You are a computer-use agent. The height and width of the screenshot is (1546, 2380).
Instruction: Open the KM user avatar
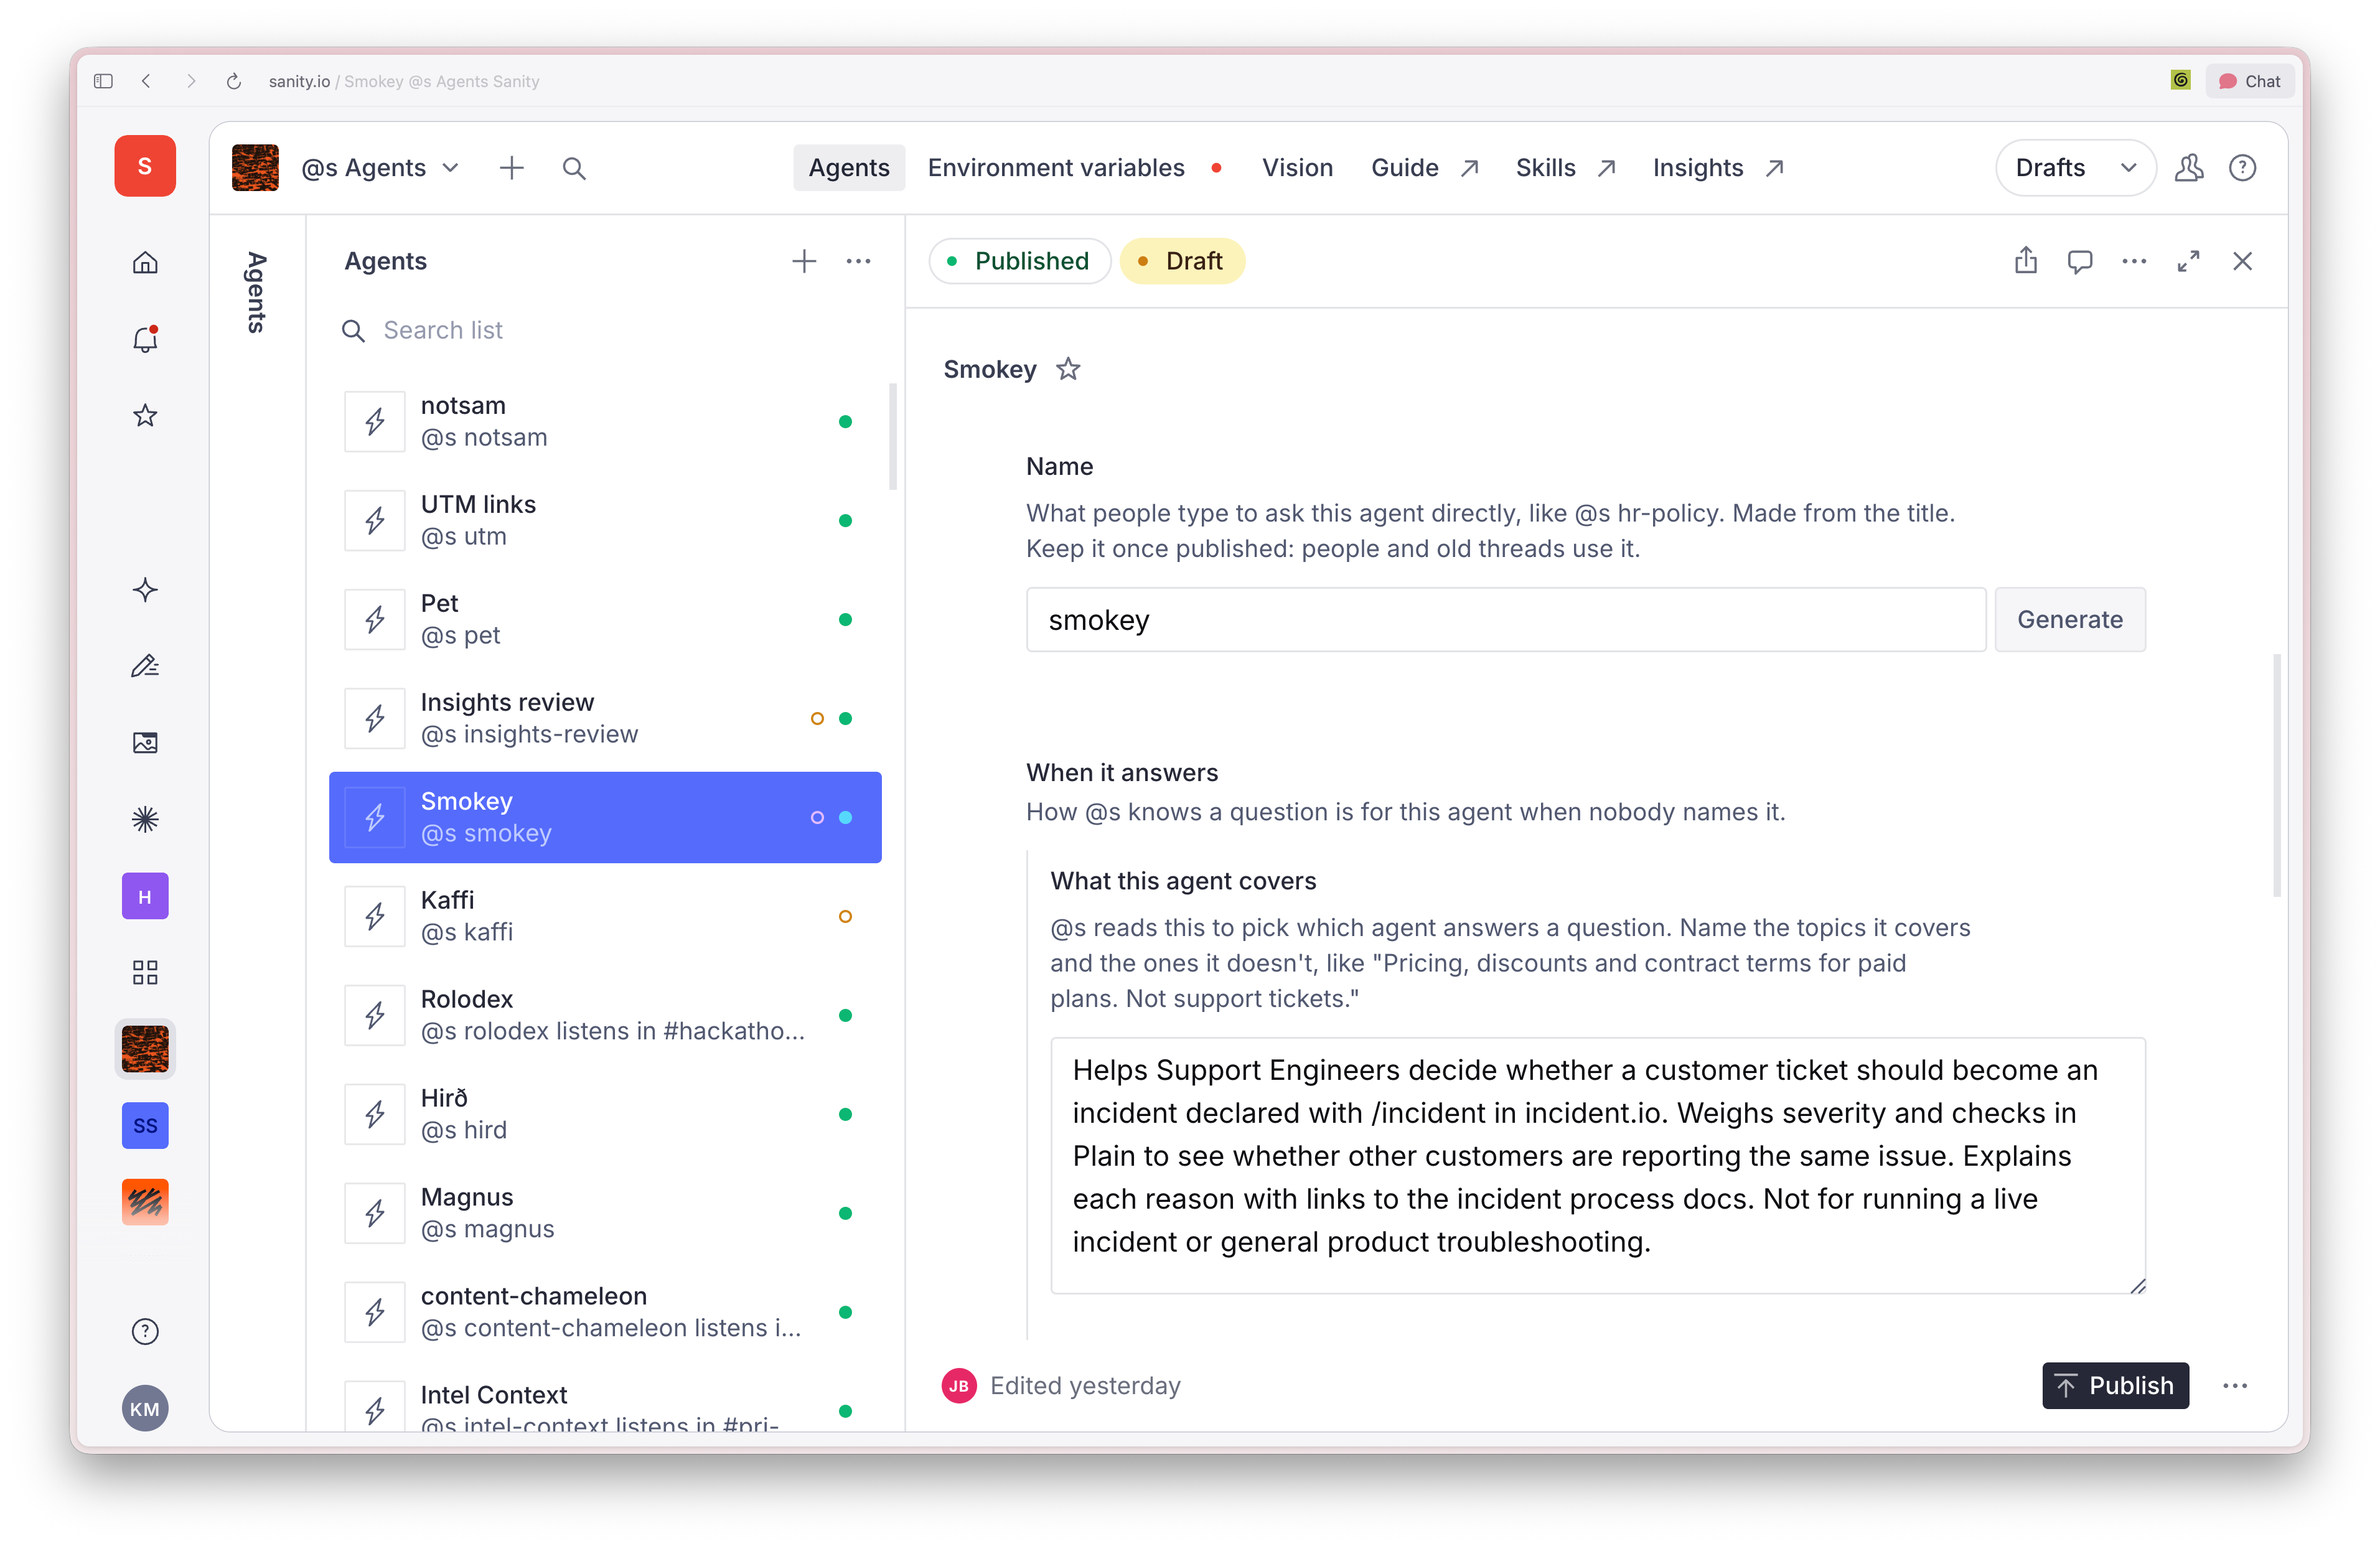point(145,1408)
